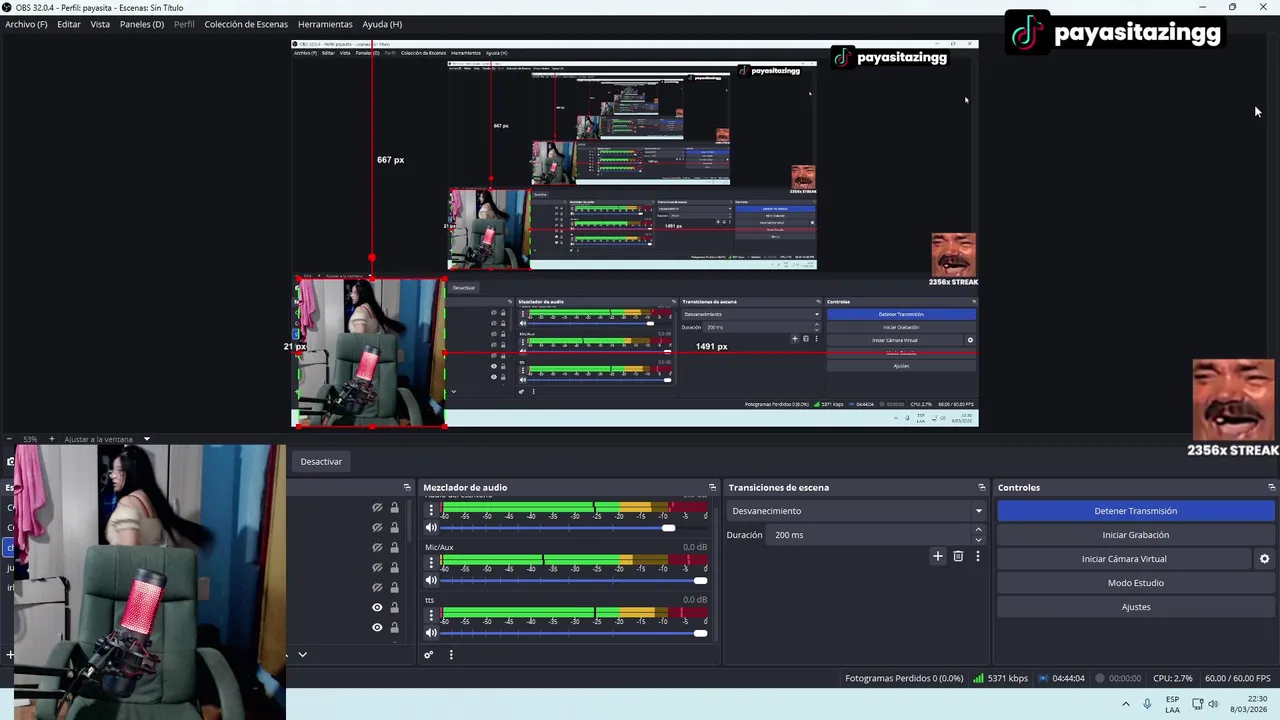
Task: Open the network tray icon
Action: coord(1197,704)
